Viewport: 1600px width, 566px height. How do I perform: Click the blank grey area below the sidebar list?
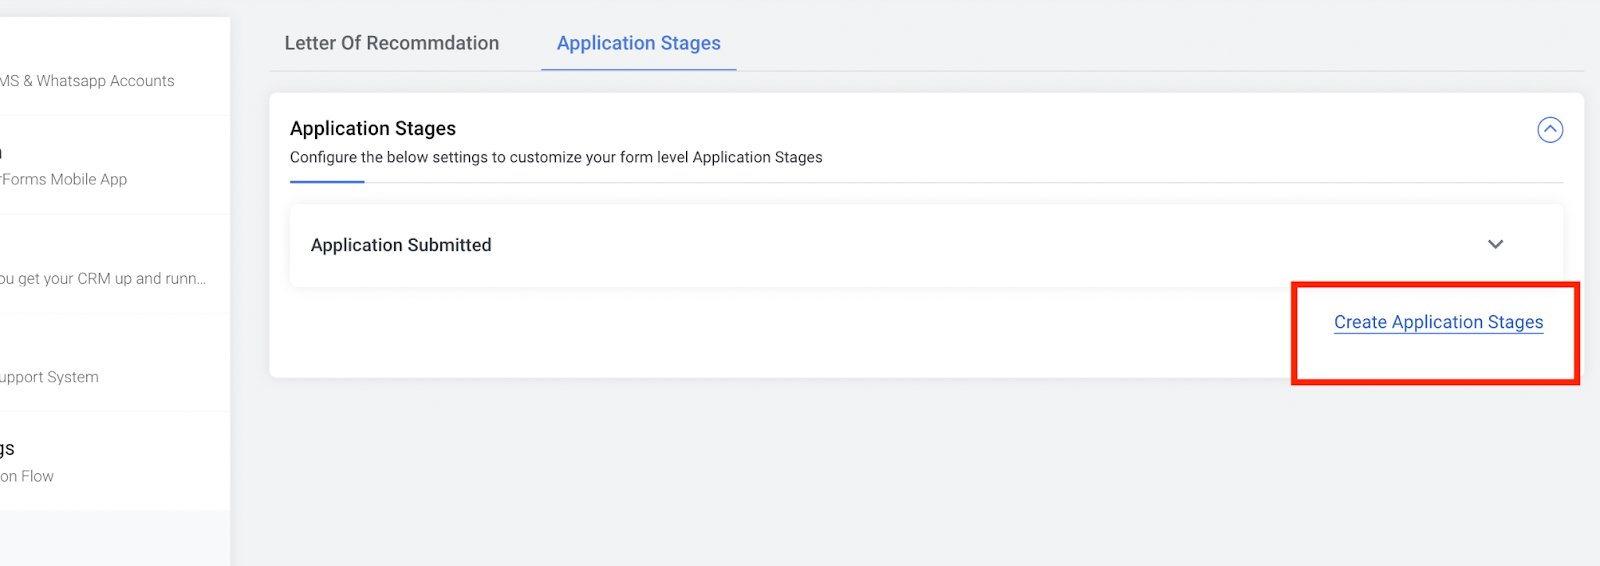[x=115, y=538]
